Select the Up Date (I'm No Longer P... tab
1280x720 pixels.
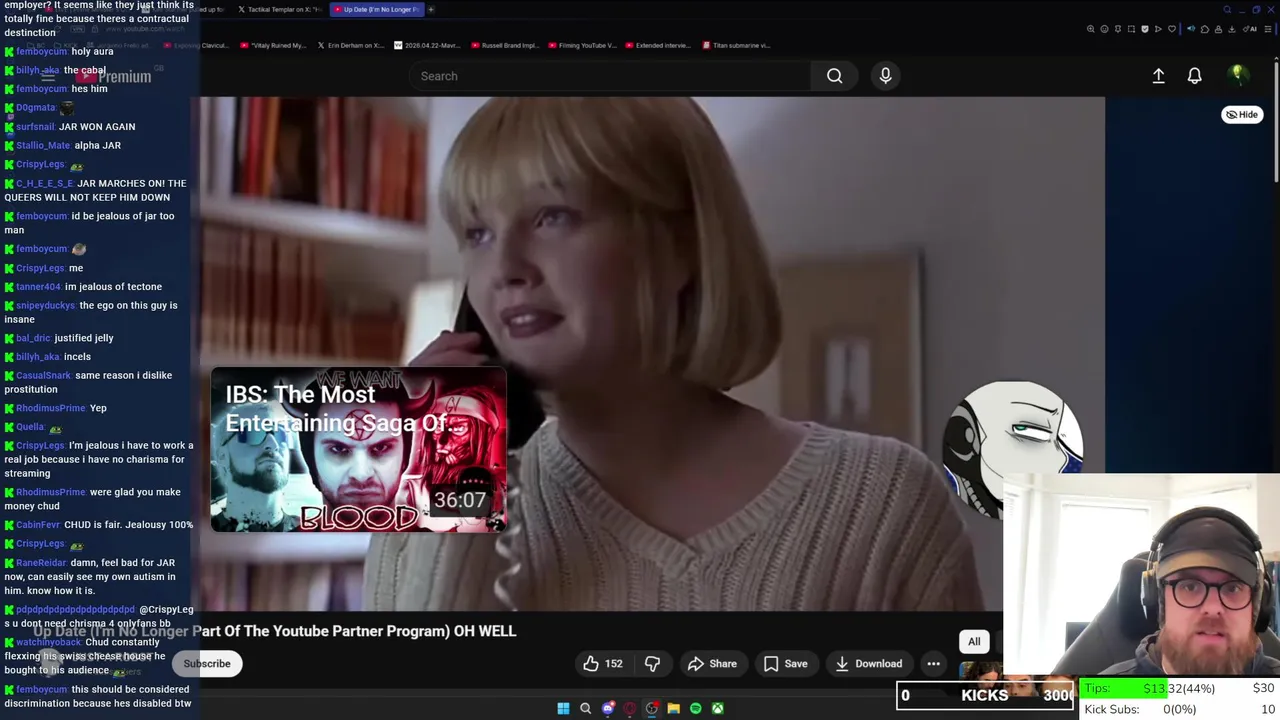(376, 9)
